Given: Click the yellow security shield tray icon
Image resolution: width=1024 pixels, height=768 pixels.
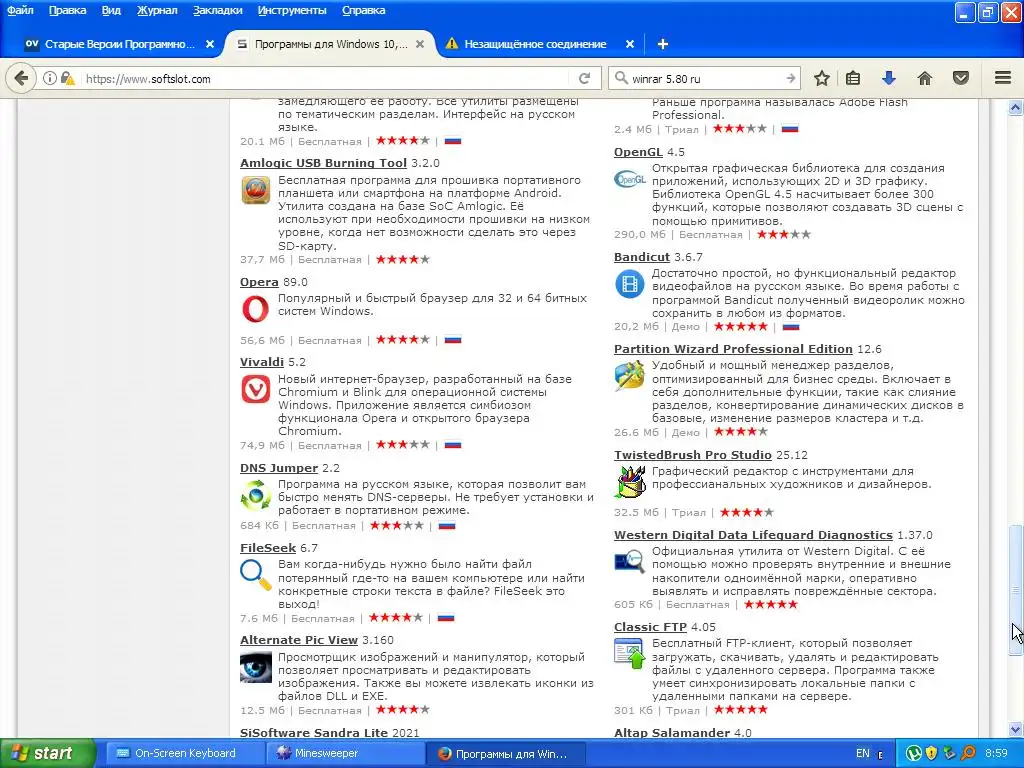Looking at the screenshot, I should click(931, 753).
